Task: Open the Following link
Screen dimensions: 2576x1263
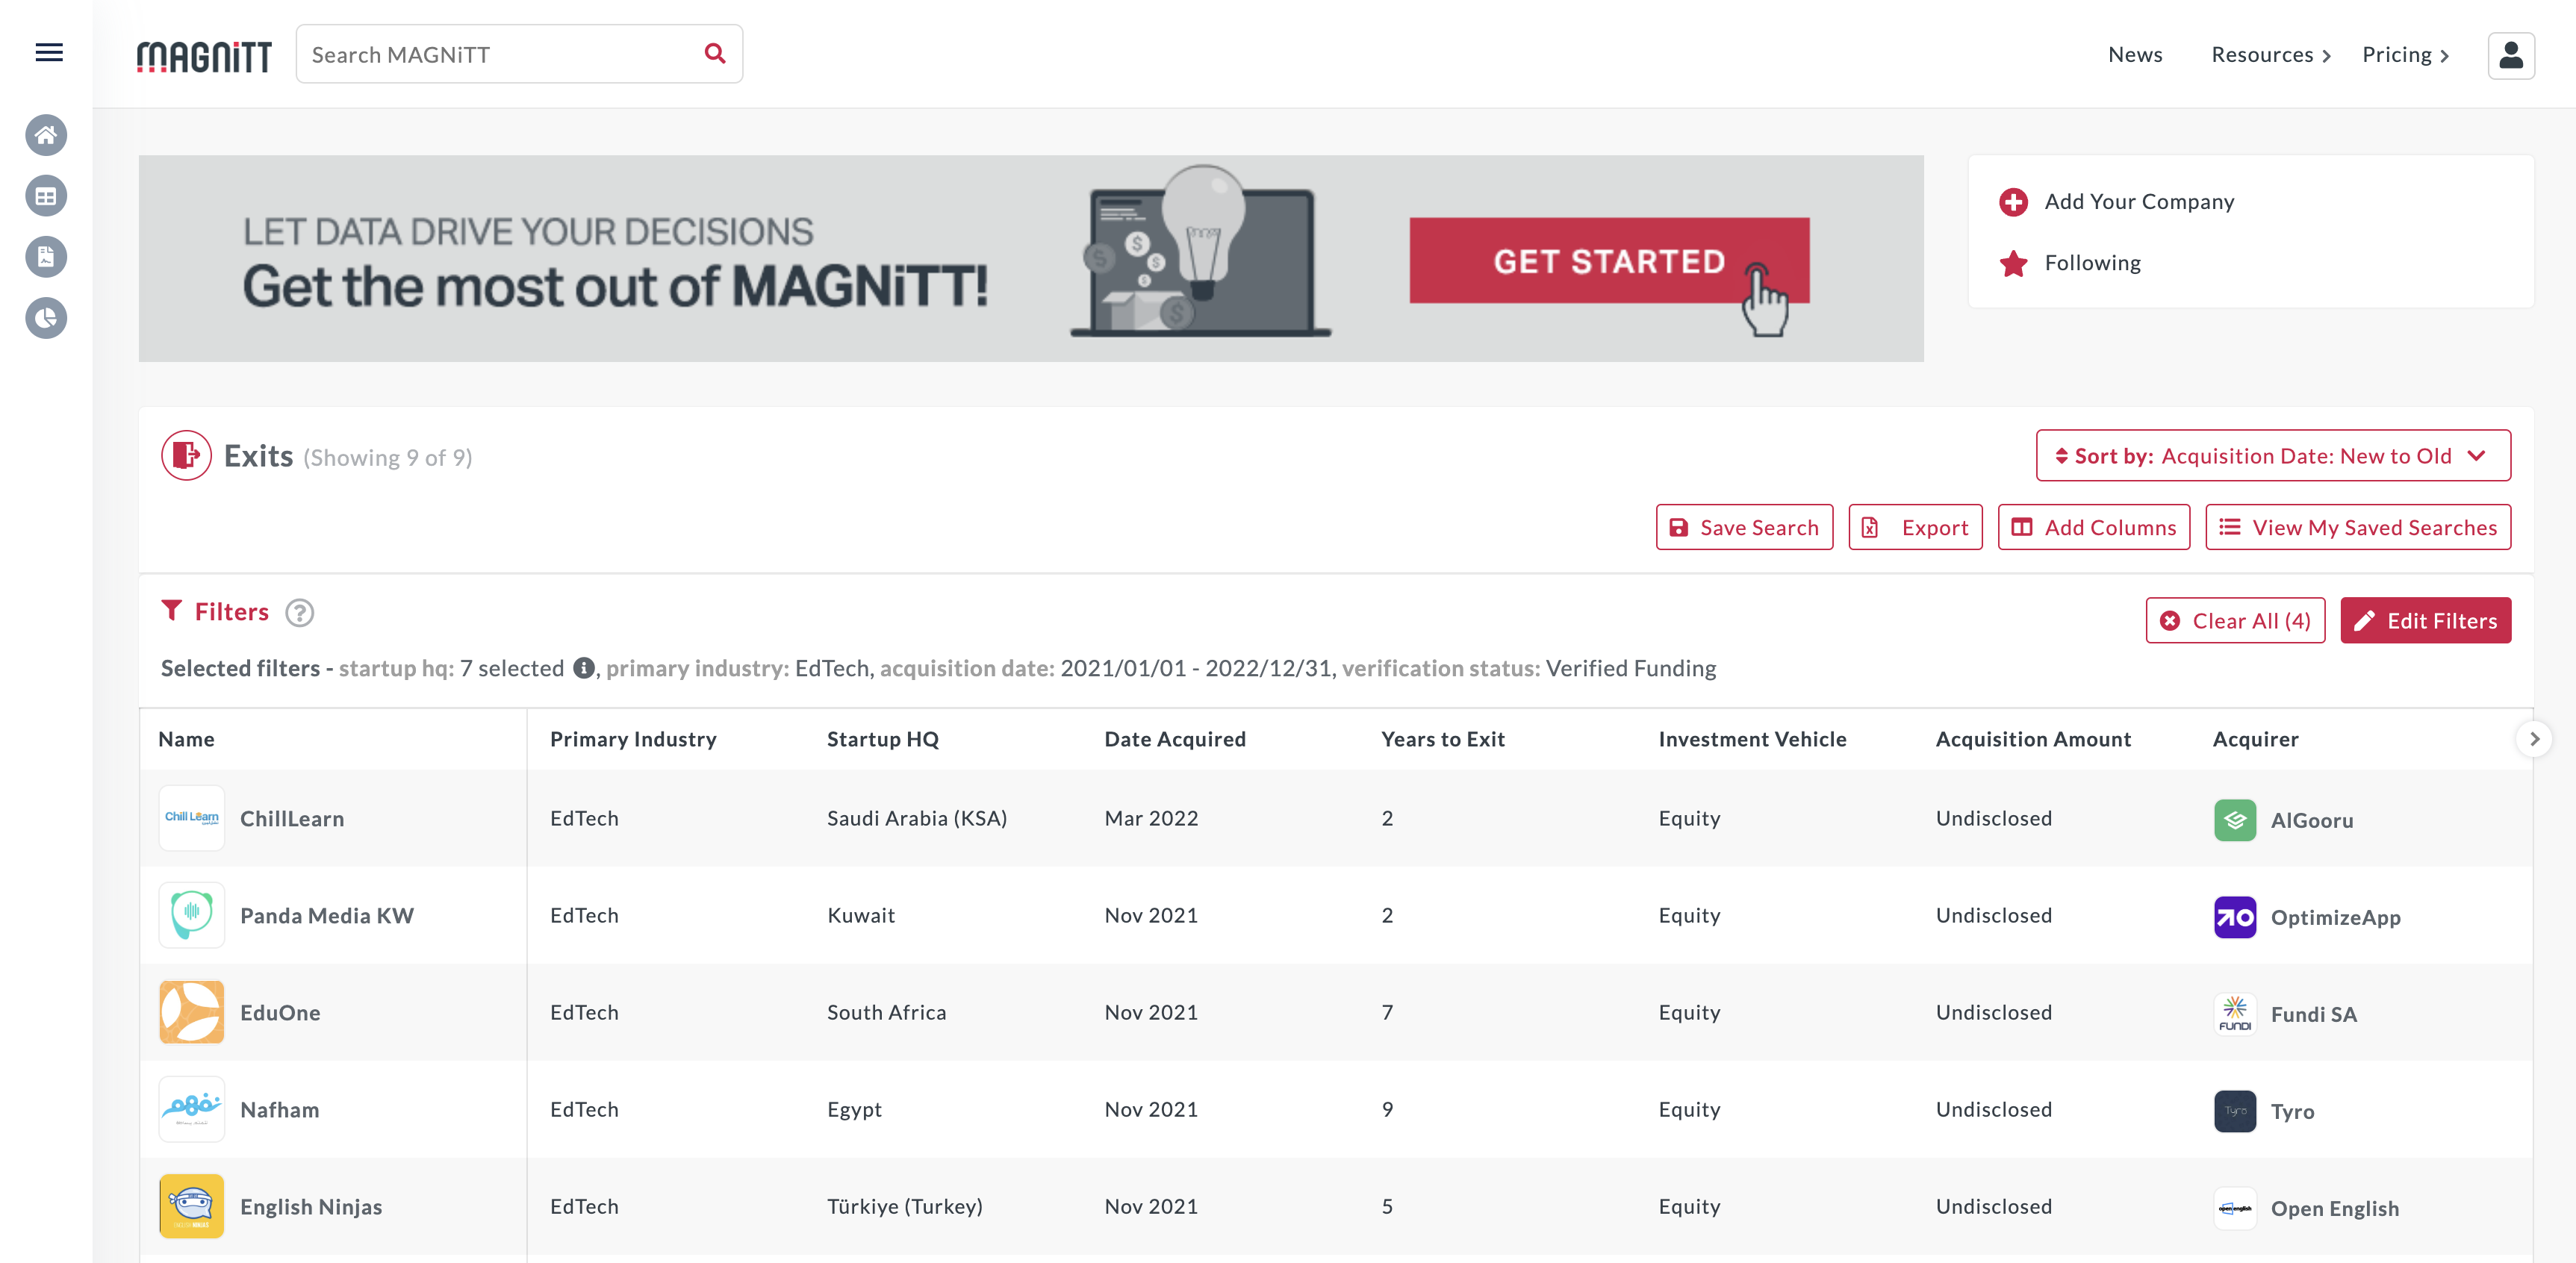Action: [2092, 263]
